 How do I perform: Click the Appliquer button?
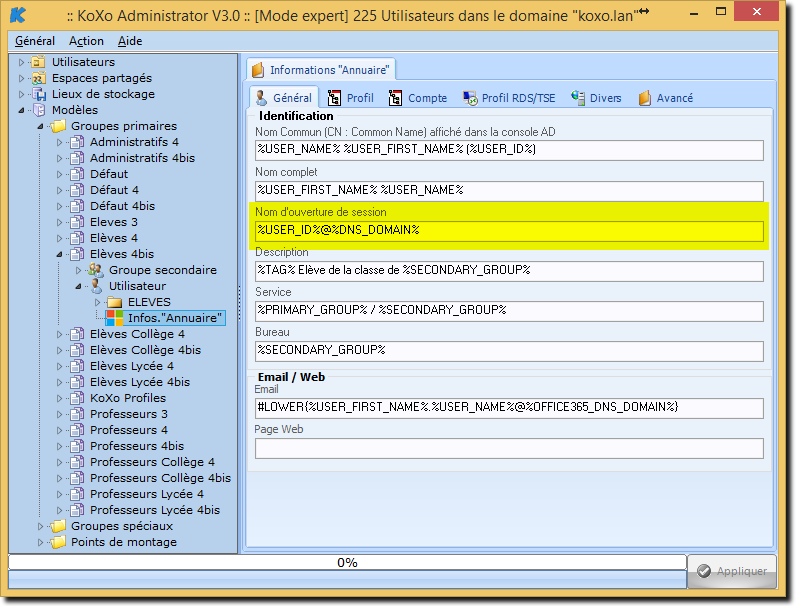tap(732, 571)
